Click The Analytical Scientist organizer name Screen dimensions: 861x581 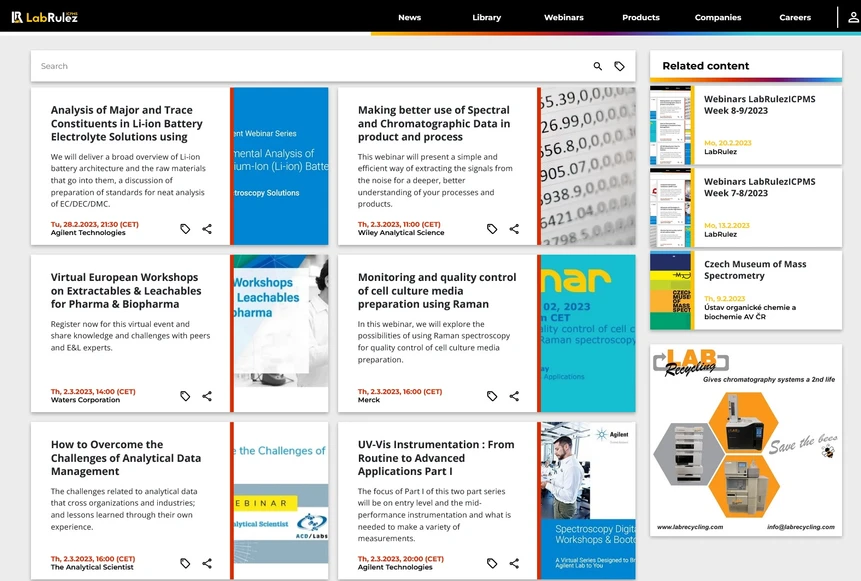[x=92, y=567]
